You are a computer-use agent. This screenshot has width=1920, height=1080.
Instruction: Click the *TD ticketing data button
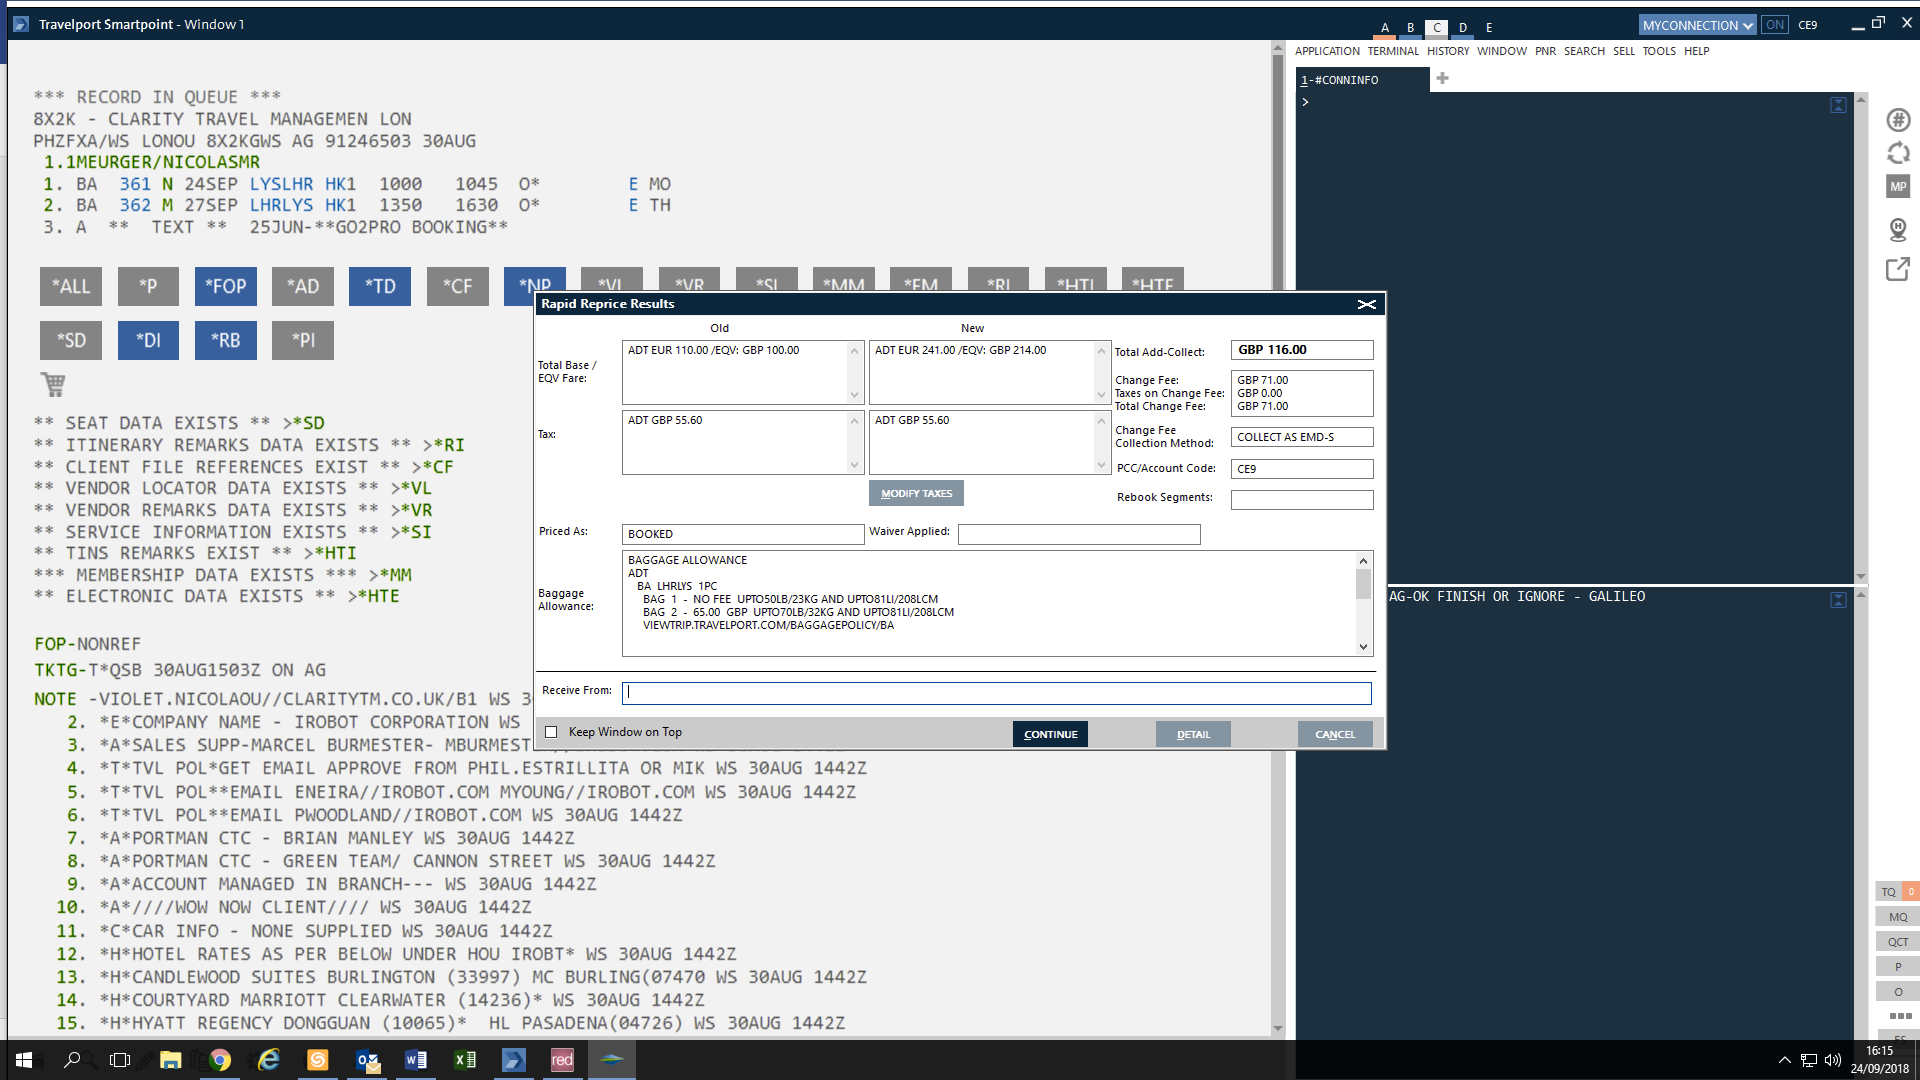(380, 286)
